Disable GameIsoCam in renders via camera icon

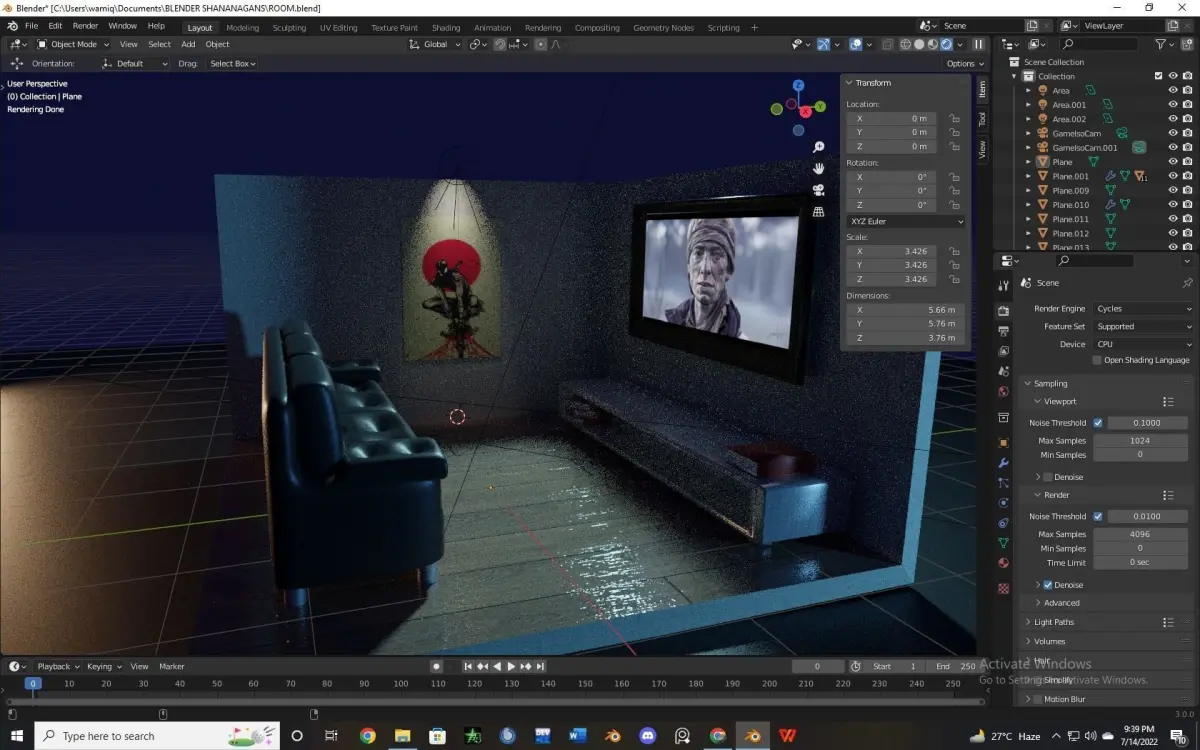click(1187, 133)
